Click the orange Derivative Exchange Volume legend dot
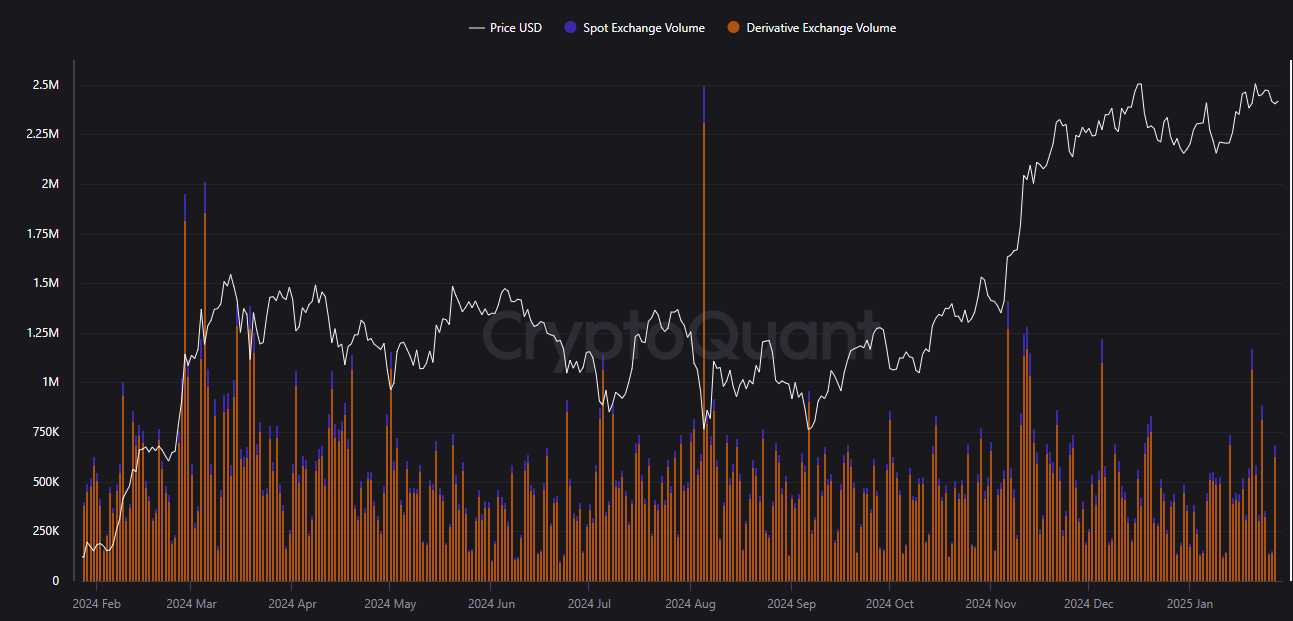The height and width of the screenshot is (621, 1293). 733,28
